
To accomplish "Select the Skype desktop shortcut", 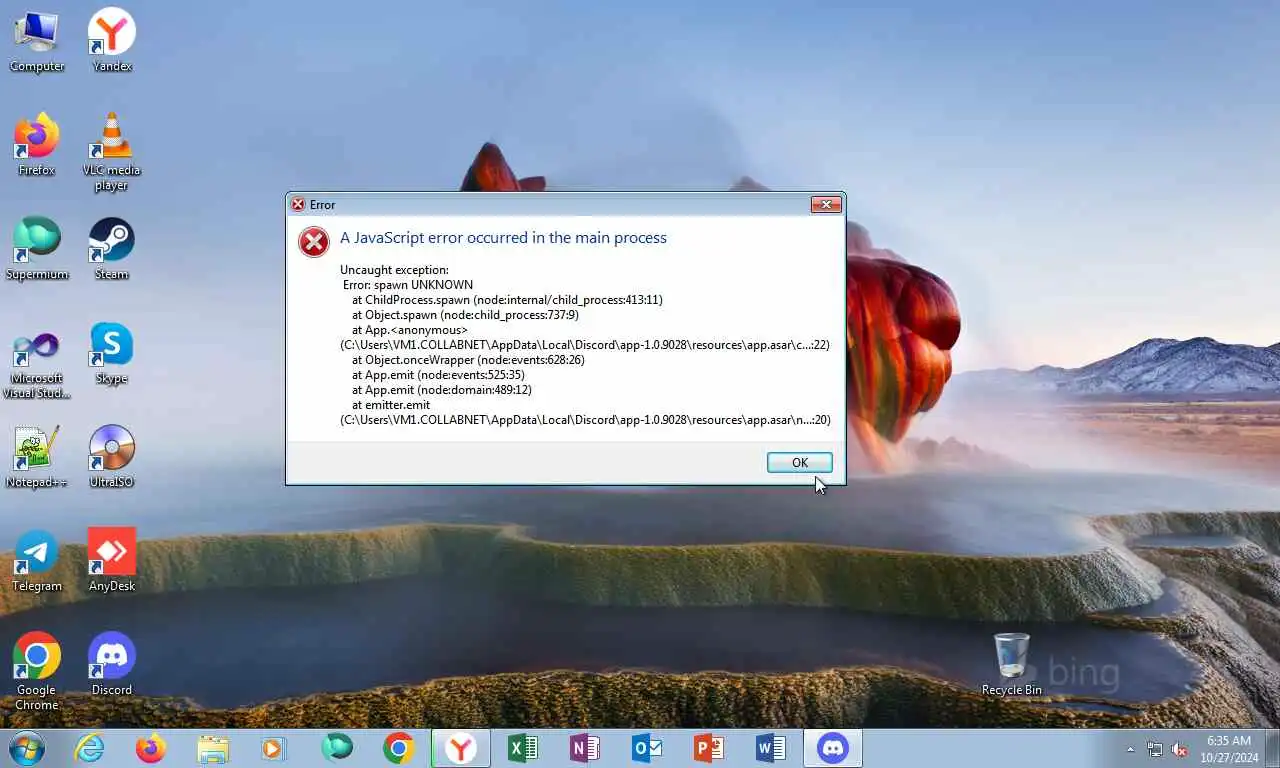I will (112, 352).
